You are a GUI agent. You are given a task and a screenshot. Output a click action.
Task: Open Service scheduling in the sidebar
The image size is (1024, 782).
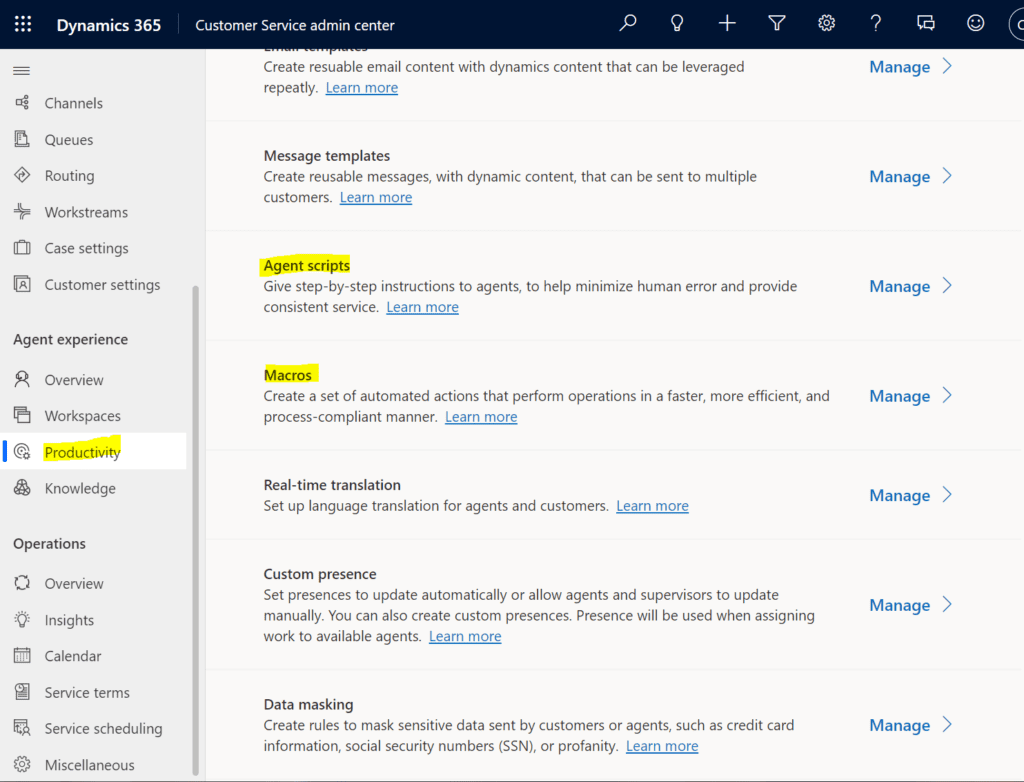[95, 728]
